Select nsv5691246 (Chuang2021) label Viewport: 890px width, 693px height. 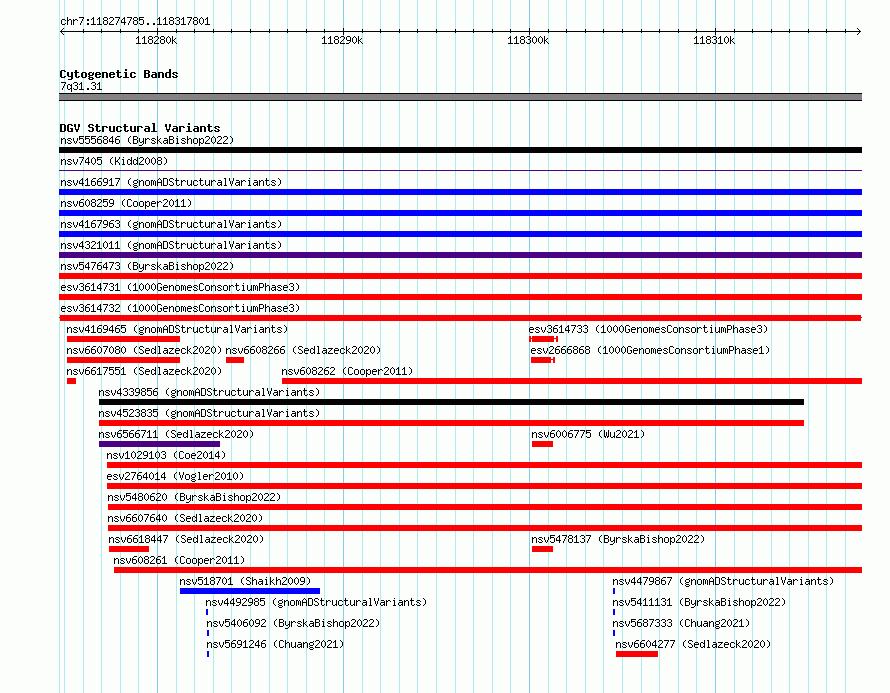[x=275, y=644]
